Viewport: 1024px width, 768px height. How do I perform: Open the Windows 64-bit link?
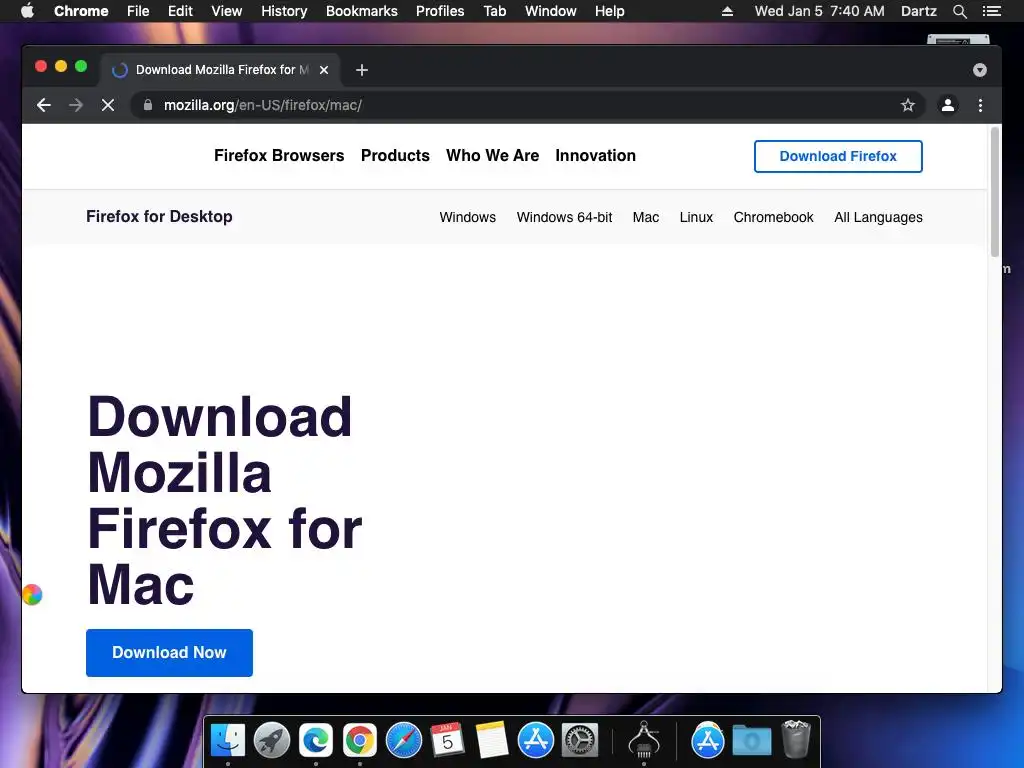pos(564,217)
